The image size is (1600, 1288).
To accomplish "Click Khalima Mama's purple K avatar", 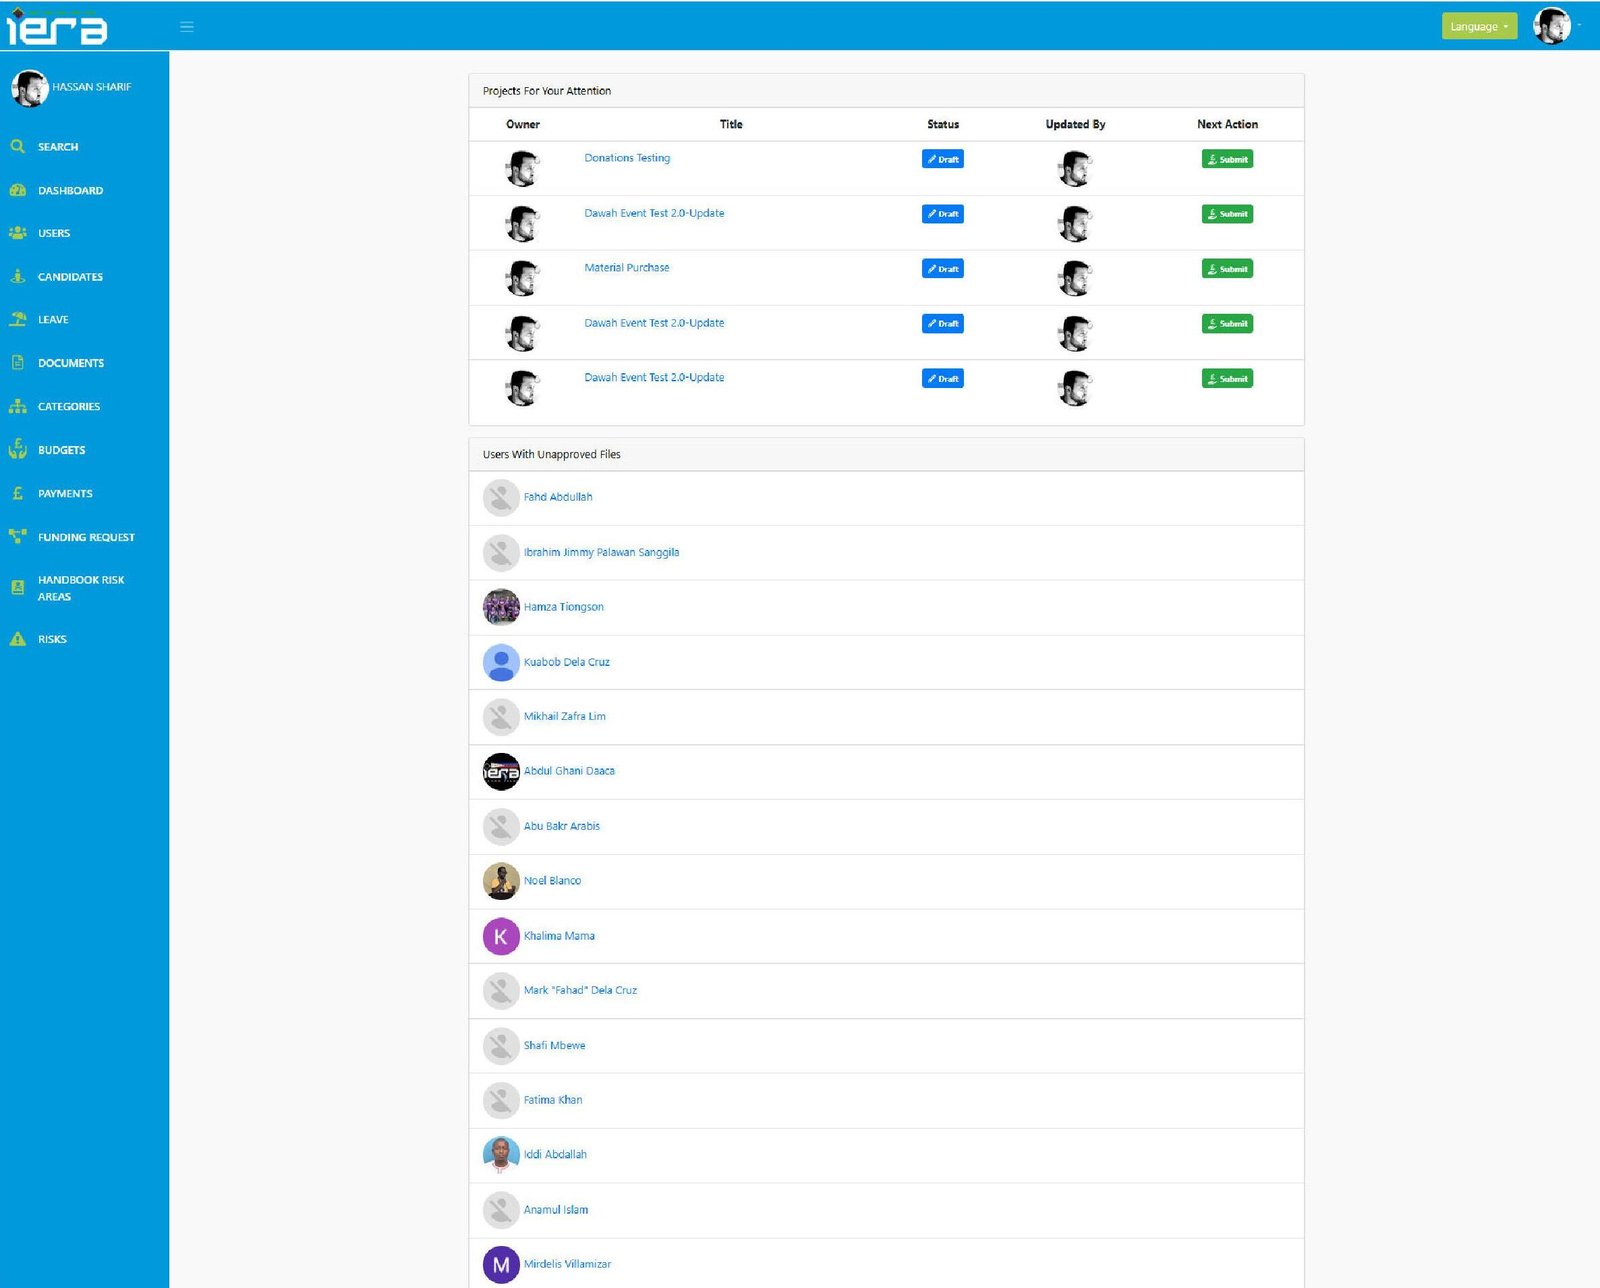I will 501,936.
